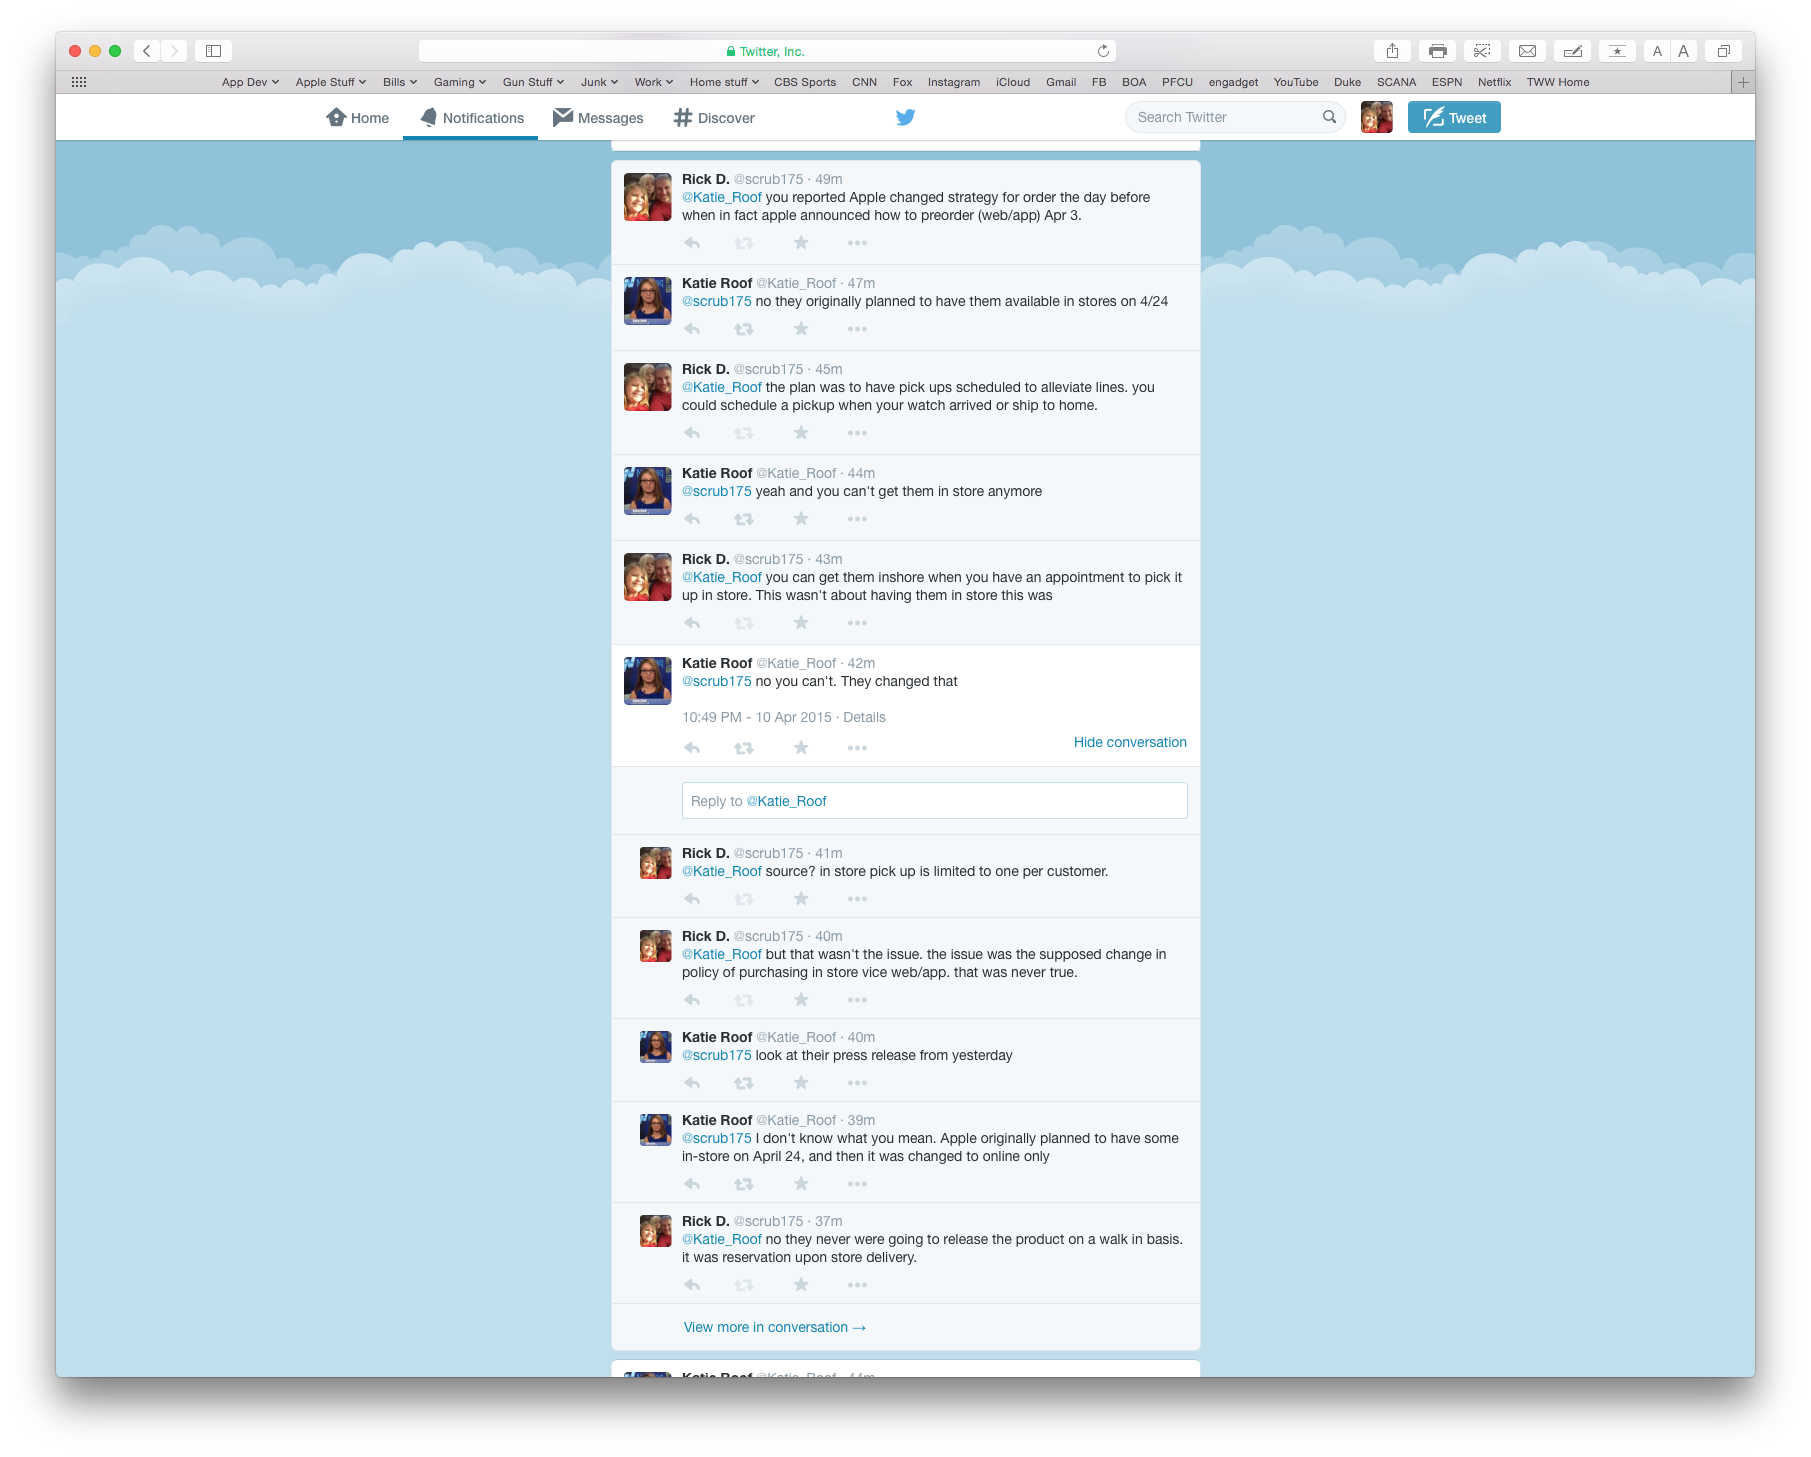
Task: Open the profile avatar menu
Action: [1376, 117]
